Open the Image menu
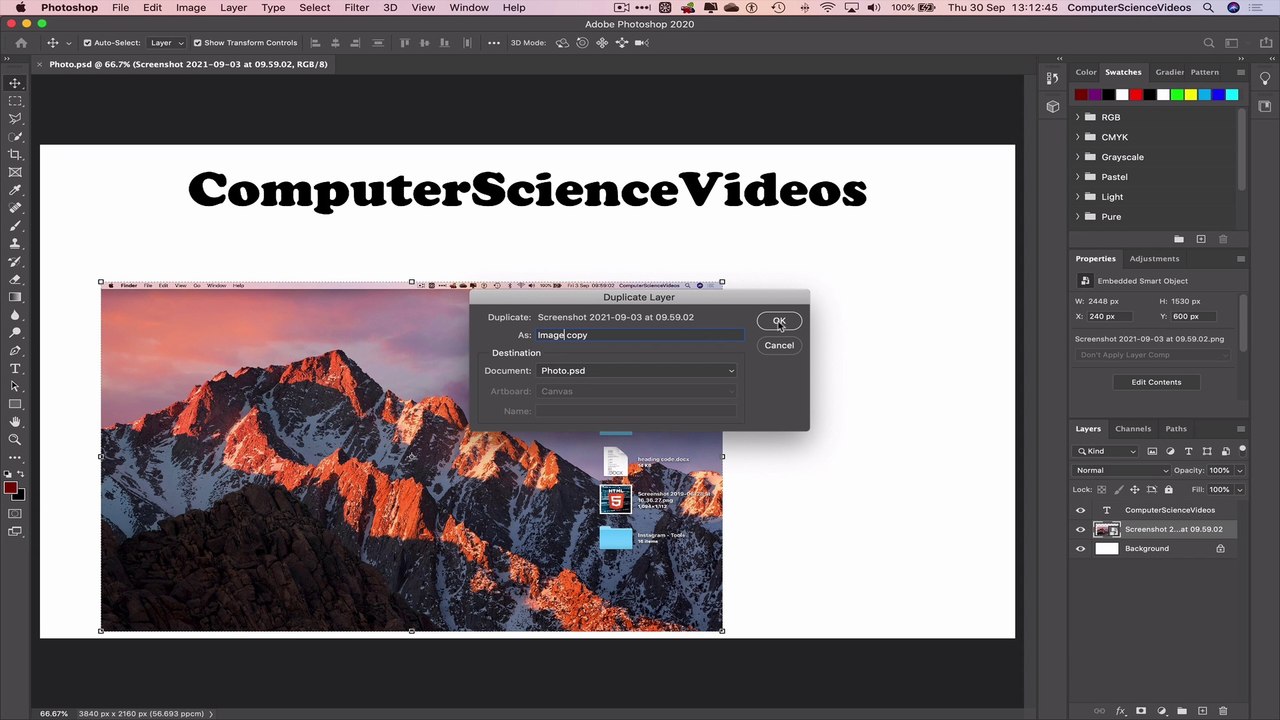This screenshot has width=1280, height=720. click(x=190, y=8)
